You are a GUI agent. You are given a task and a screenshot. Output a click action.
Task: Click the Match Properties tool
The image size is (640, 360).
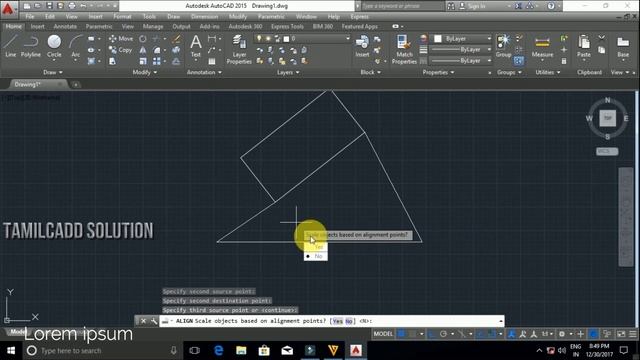[404, 49]
